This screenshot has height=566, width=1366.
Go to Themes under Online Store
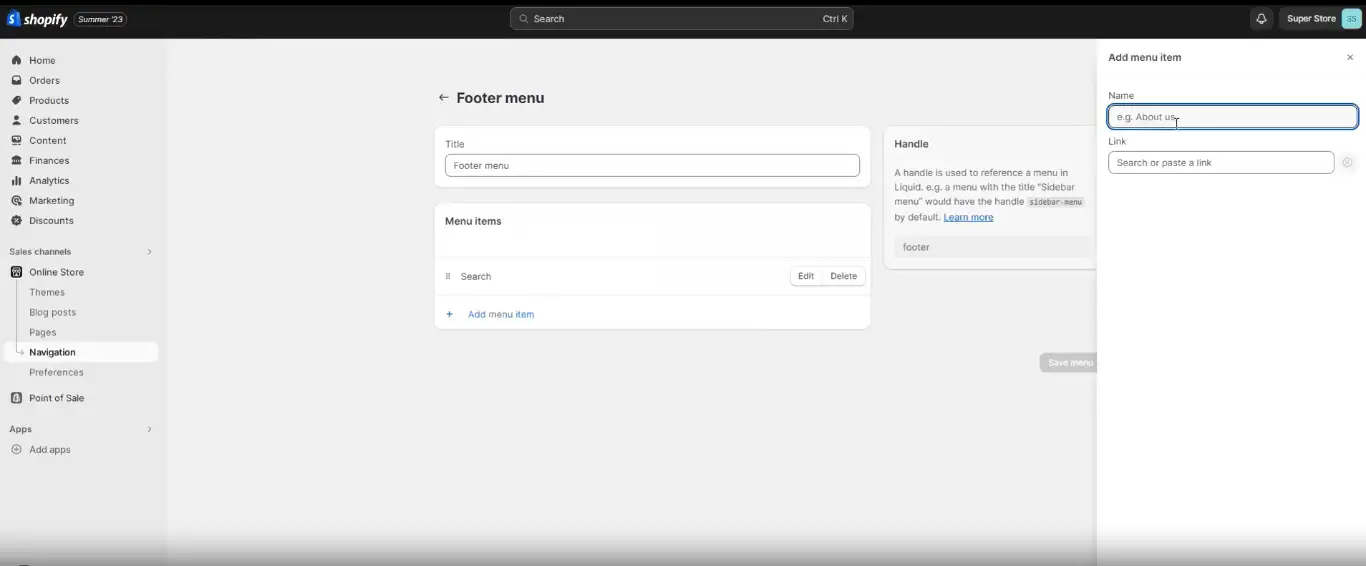click(x=47, y=292)
